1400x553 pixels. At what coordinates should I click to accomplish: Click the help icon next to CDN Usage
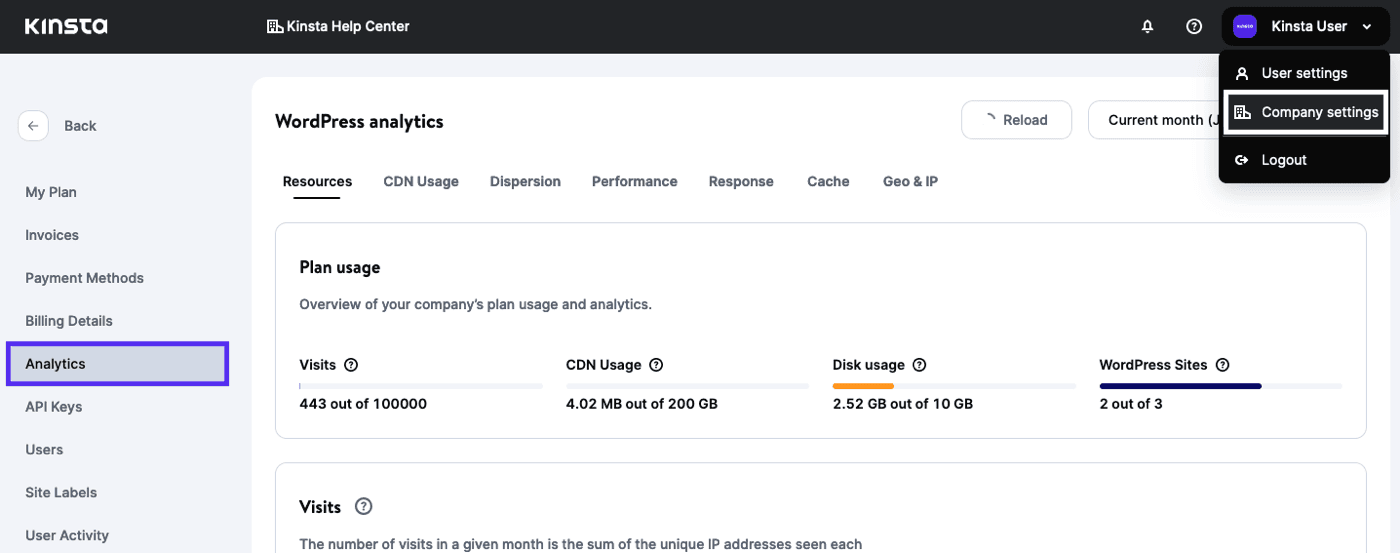click(656, 365)
